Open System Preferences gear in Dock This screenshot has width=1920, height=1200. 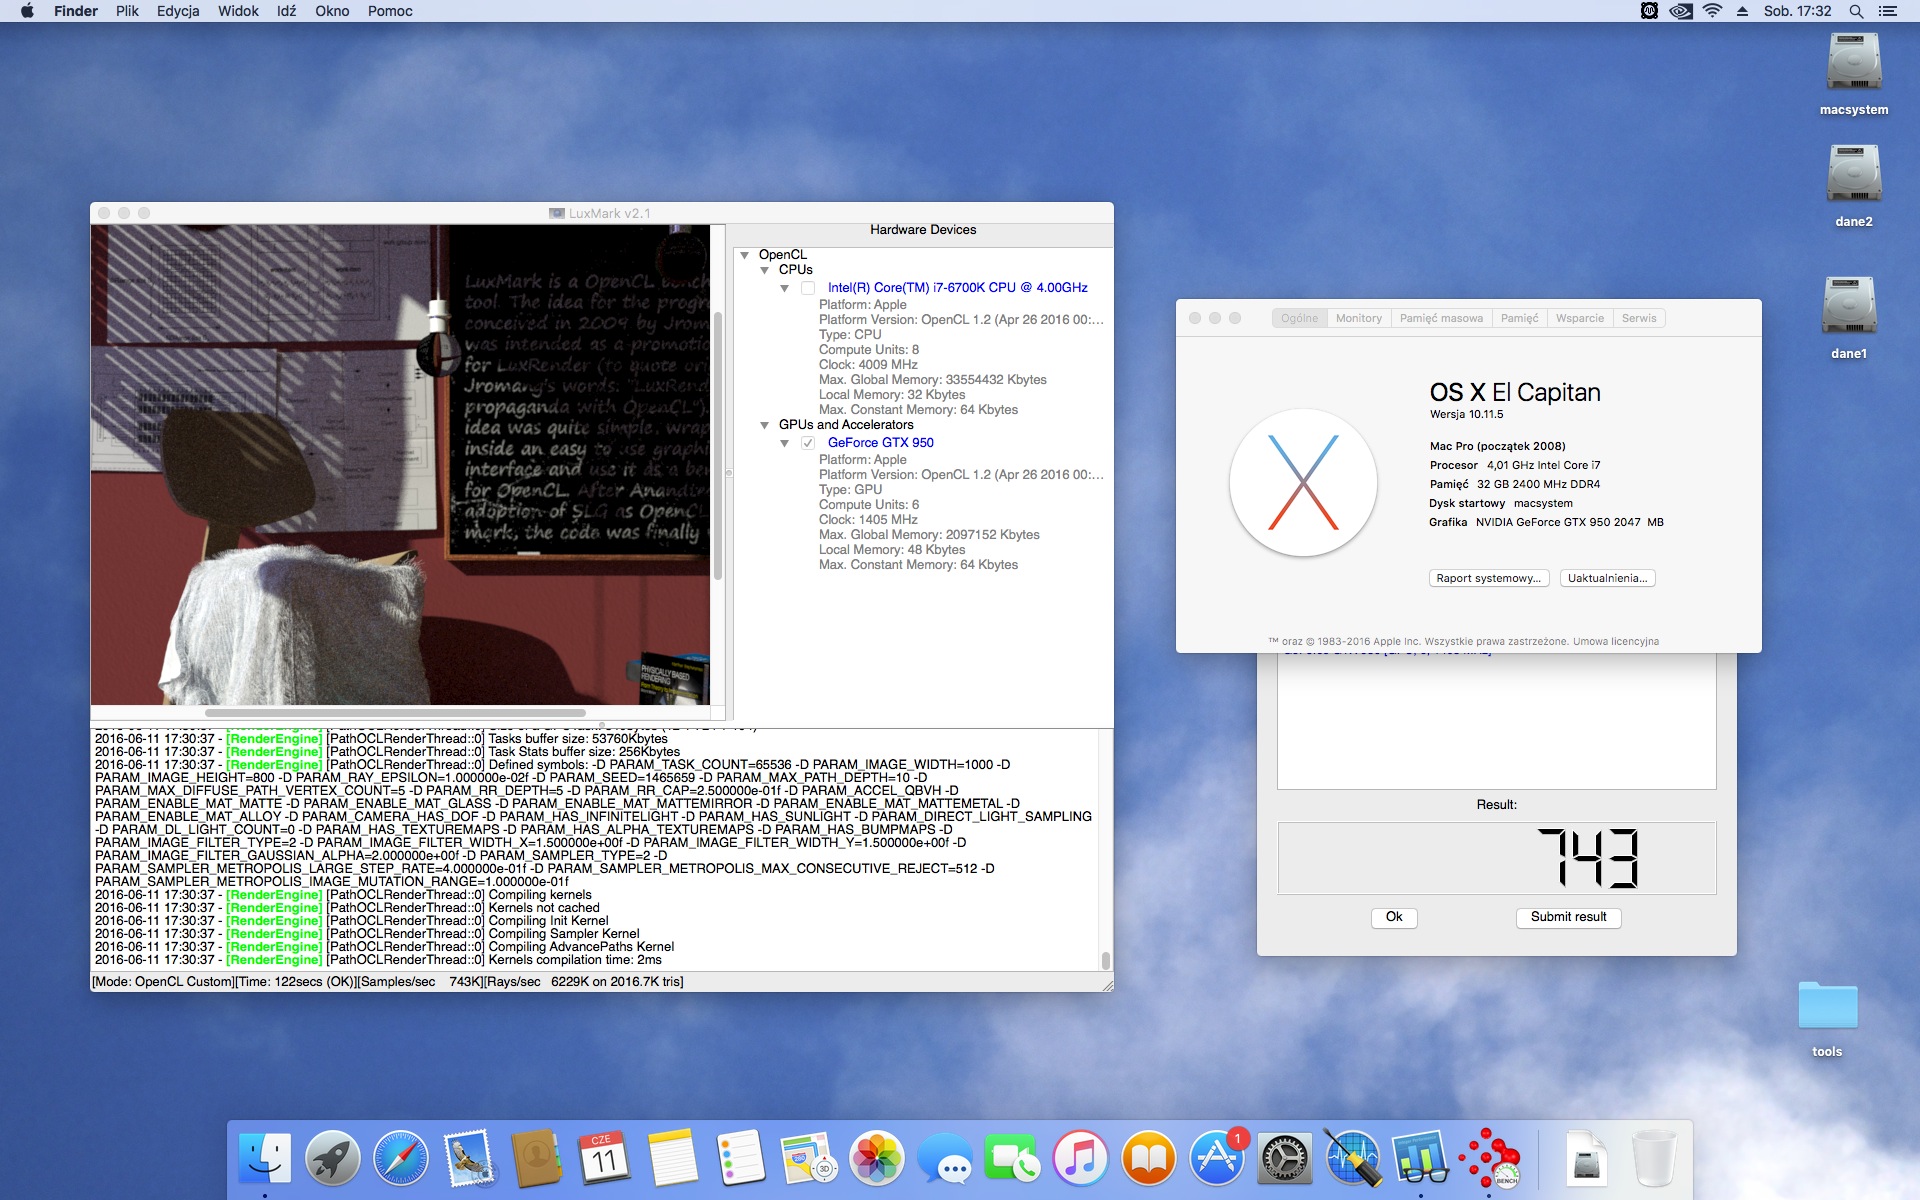click(1284, 1159)
